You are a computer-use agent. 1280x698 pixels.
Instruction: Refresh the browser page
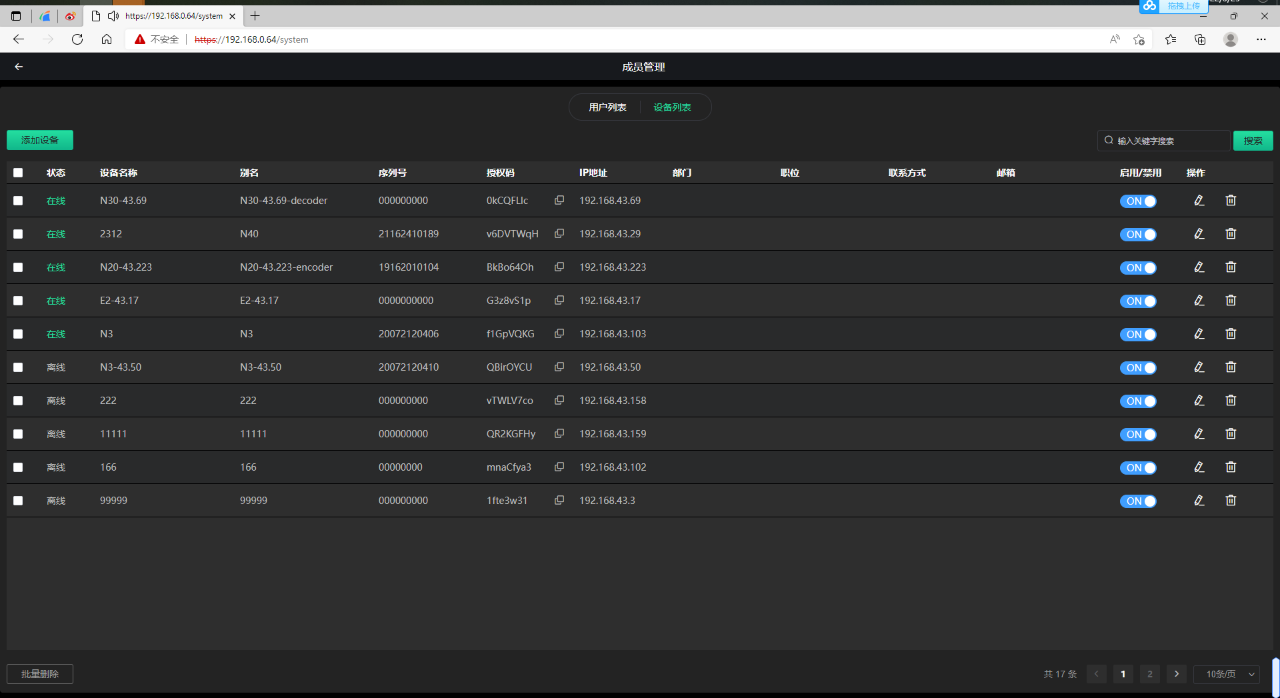(77, 39)
